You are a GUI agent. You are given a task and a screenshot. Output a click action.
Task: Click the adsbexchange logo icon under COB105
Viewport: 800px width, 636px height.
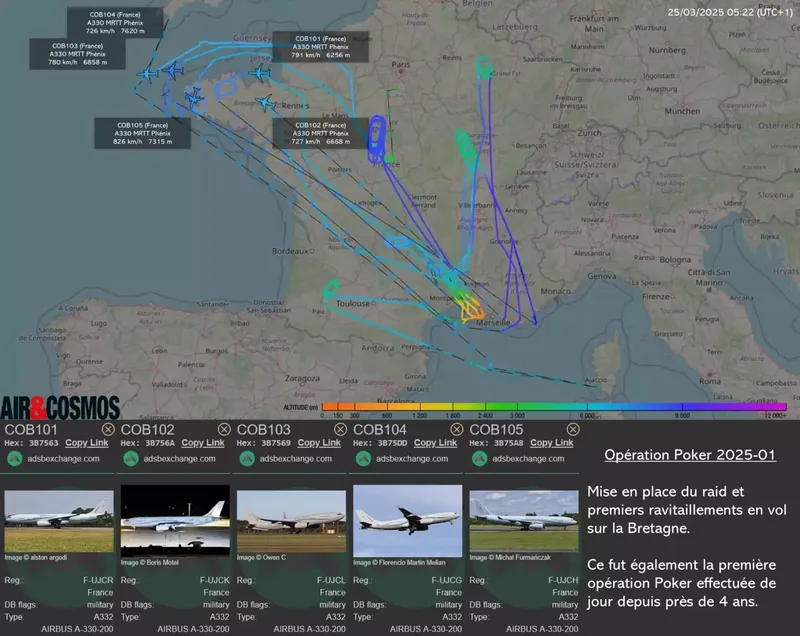(x=479, y=459)
